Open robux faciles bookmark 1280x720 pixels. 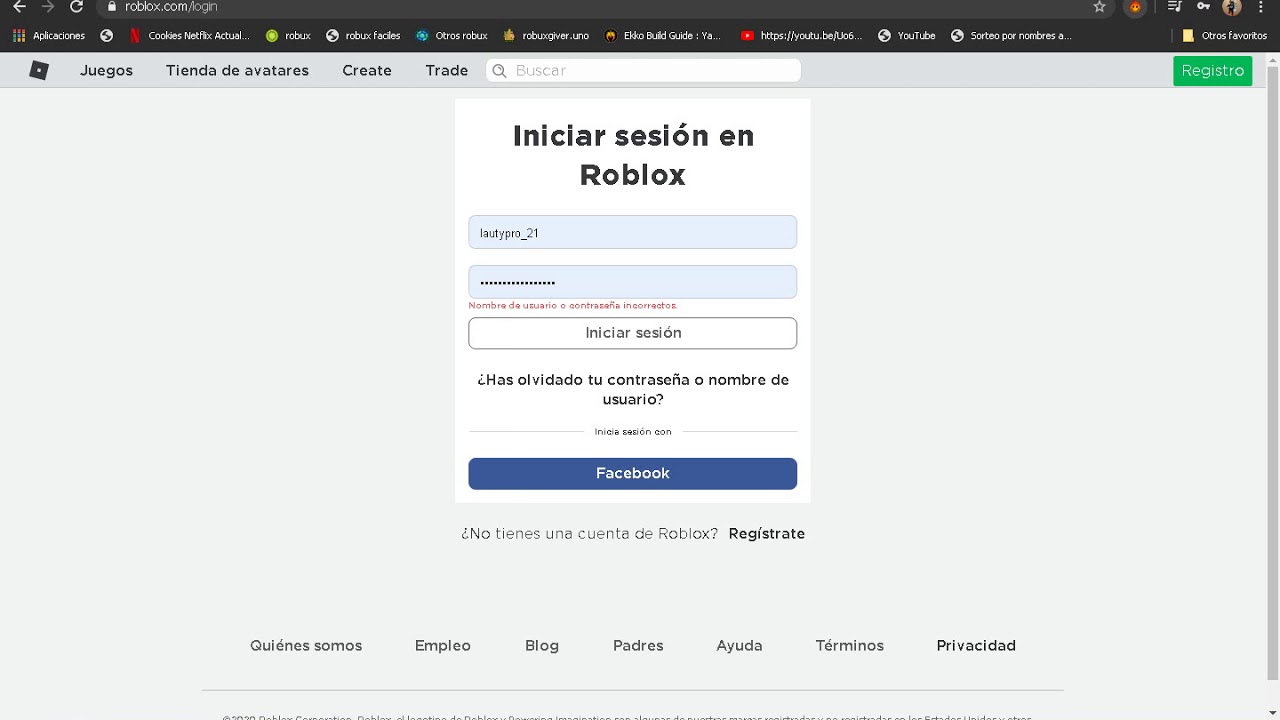click(x=363, y=35)
